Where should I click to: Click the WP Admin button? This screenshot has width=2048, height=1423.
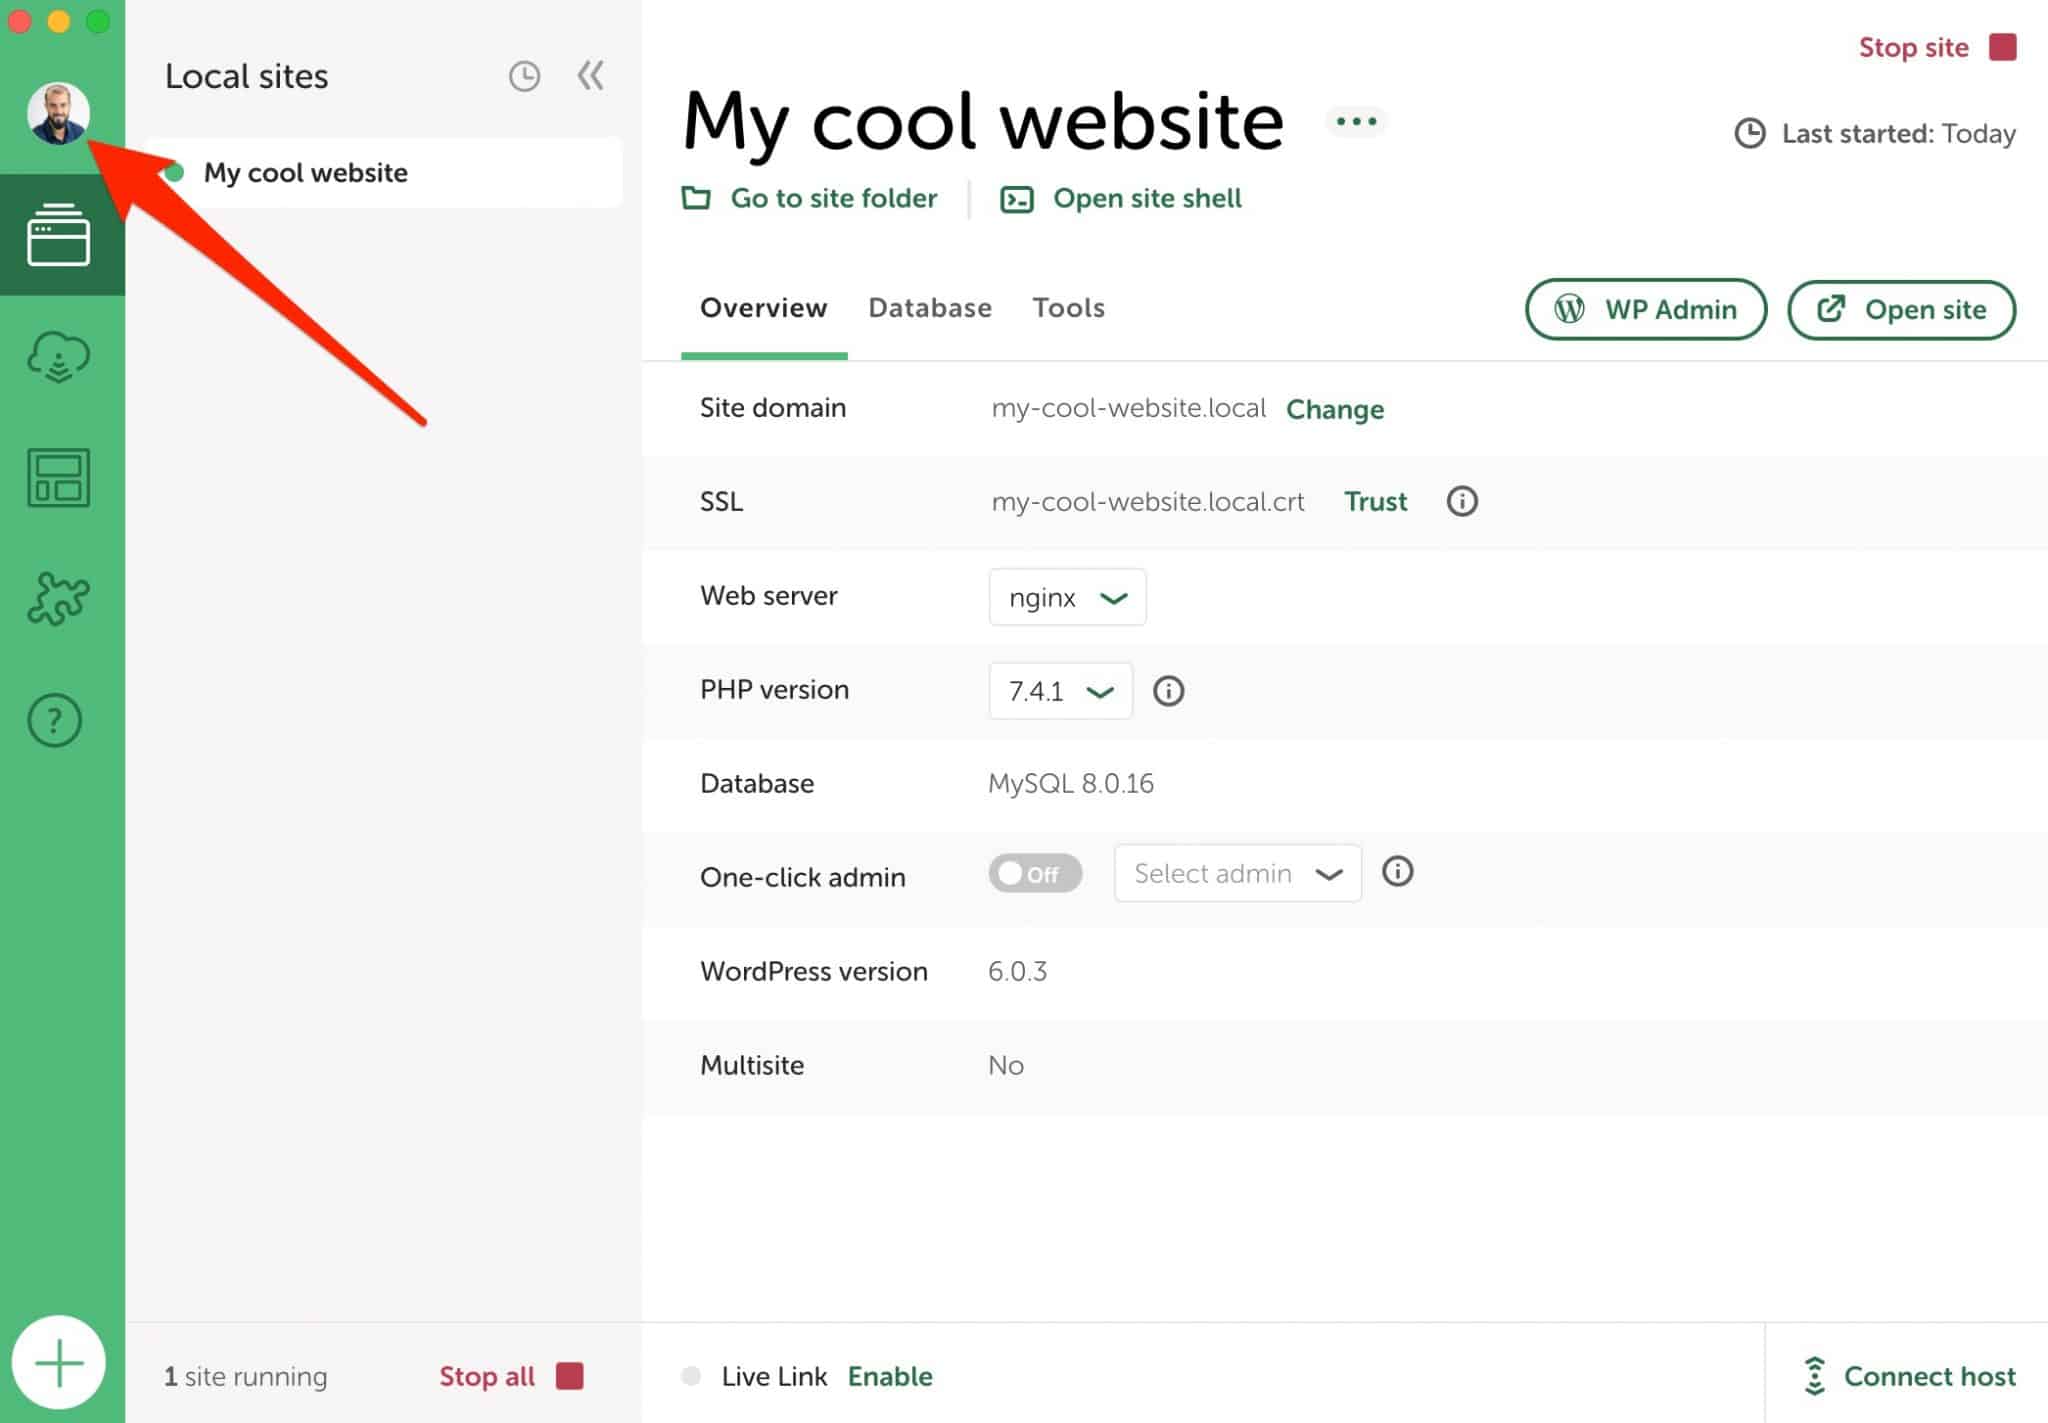(1645, 309)
